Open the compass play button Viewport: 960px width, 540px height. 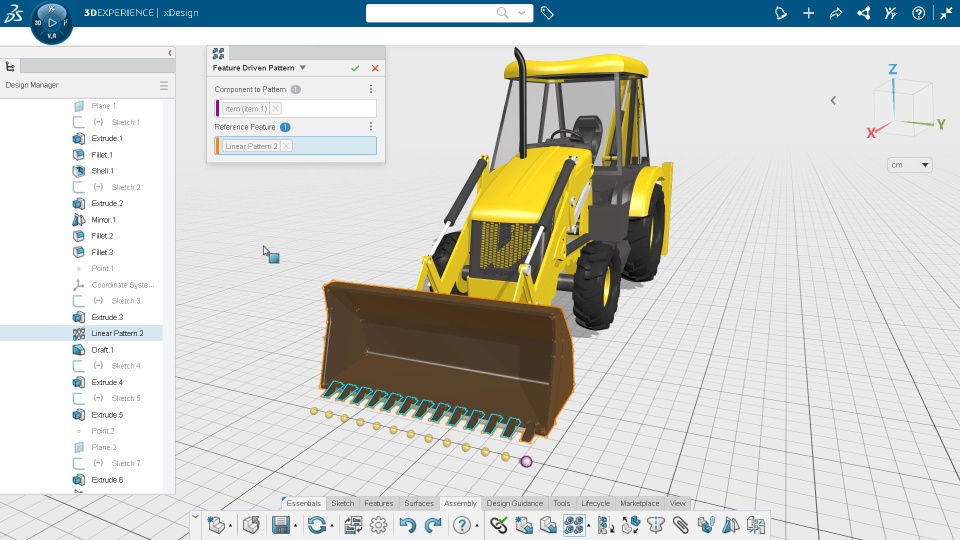pos(51,23)
